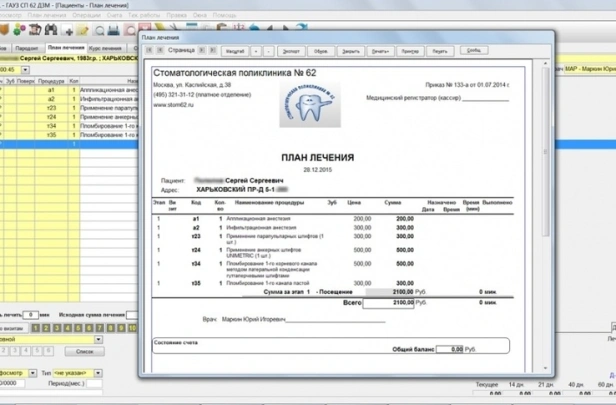The image size is (616, 405).
Task: Switch to the Пародонт tab
Action: pyautogui.click(x=28, y=48)
